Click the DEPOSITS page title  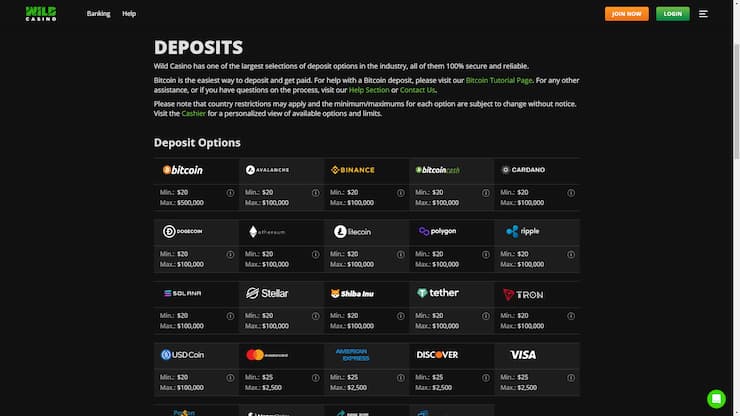point(198,47)
